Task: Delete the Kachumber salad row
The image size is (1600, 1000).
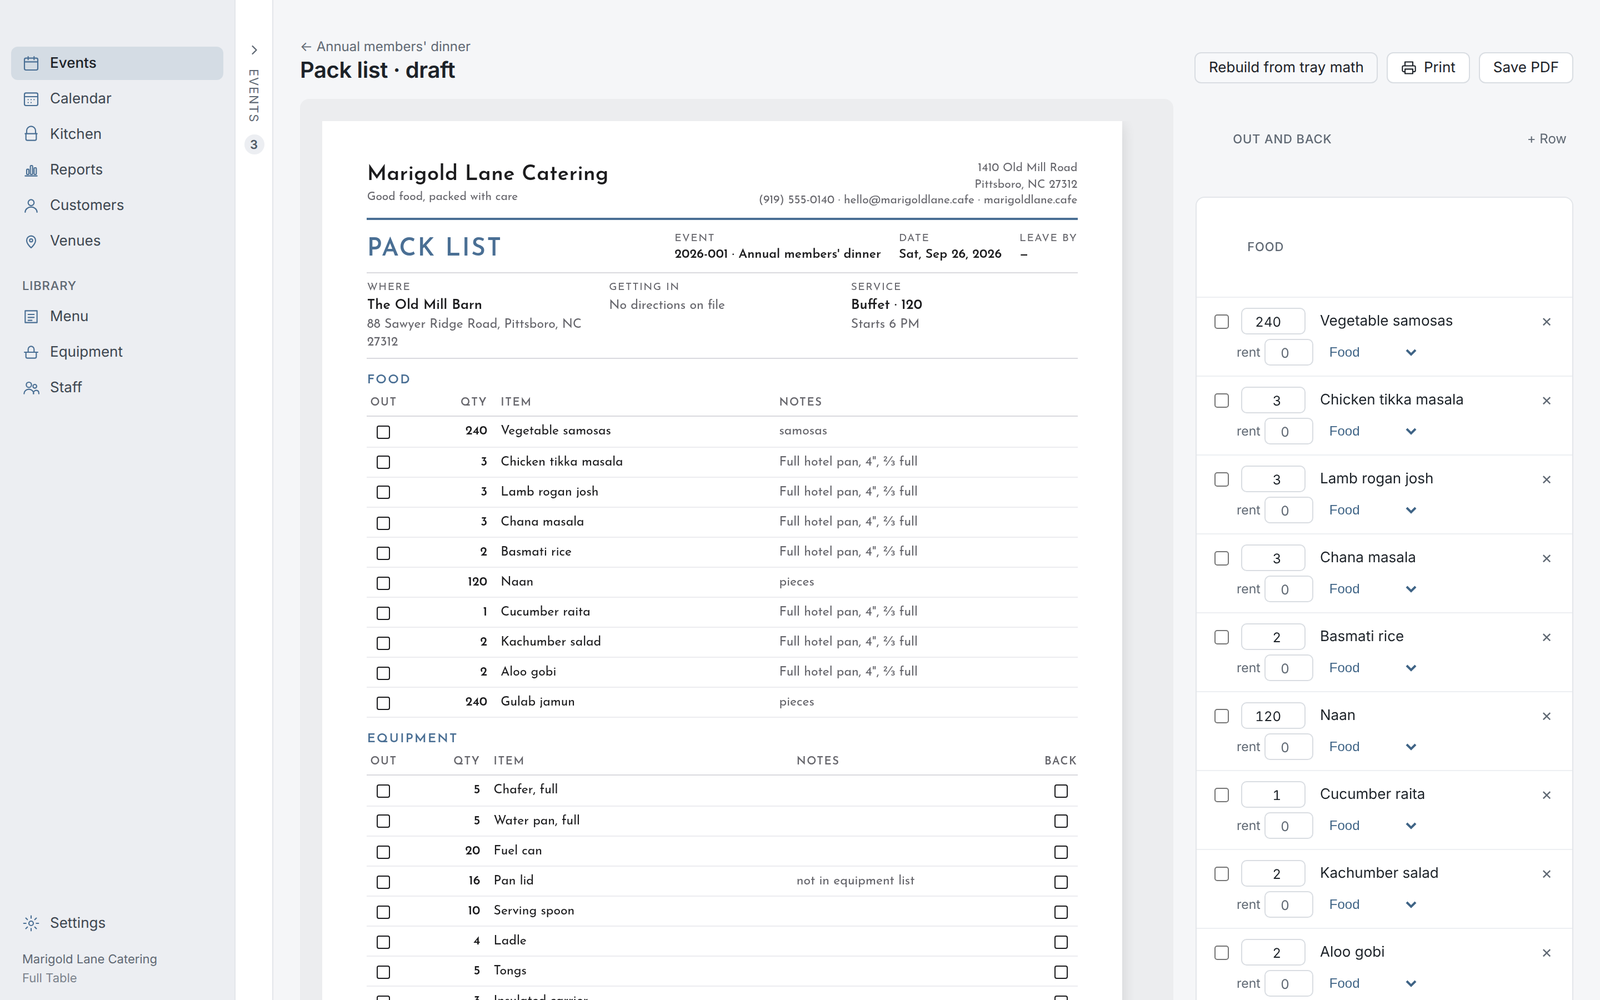Action: (1546, 874)
